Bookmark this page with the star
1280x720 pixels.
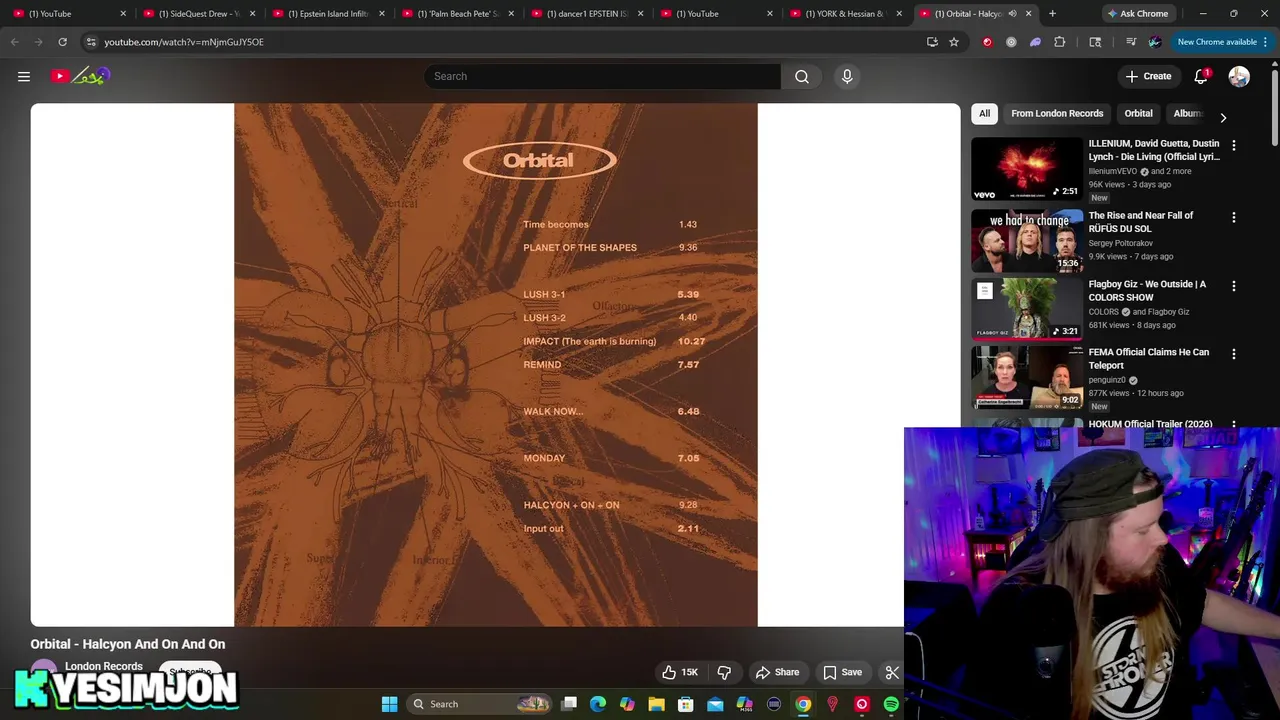(x=954, y=42)
